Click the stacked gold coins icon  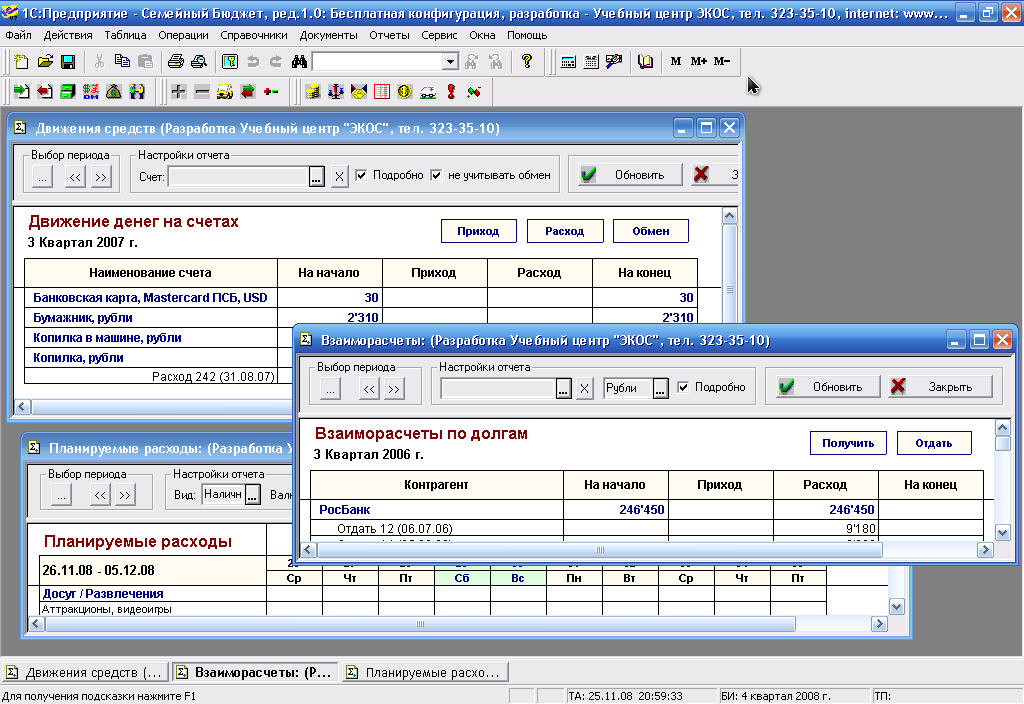click(x=312, y=91)
